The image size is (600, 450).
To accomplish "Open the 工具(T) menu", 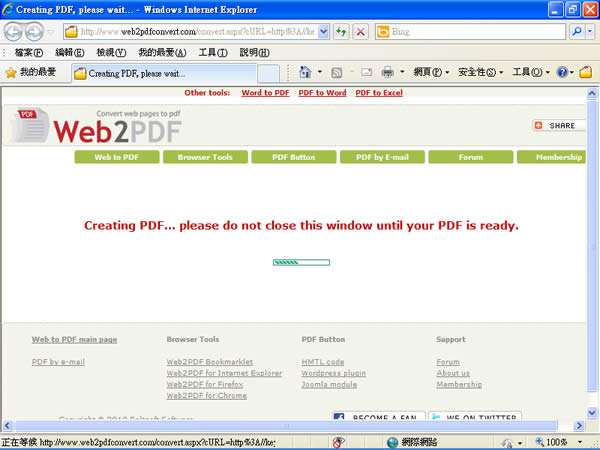I will (x=213, y=52).
